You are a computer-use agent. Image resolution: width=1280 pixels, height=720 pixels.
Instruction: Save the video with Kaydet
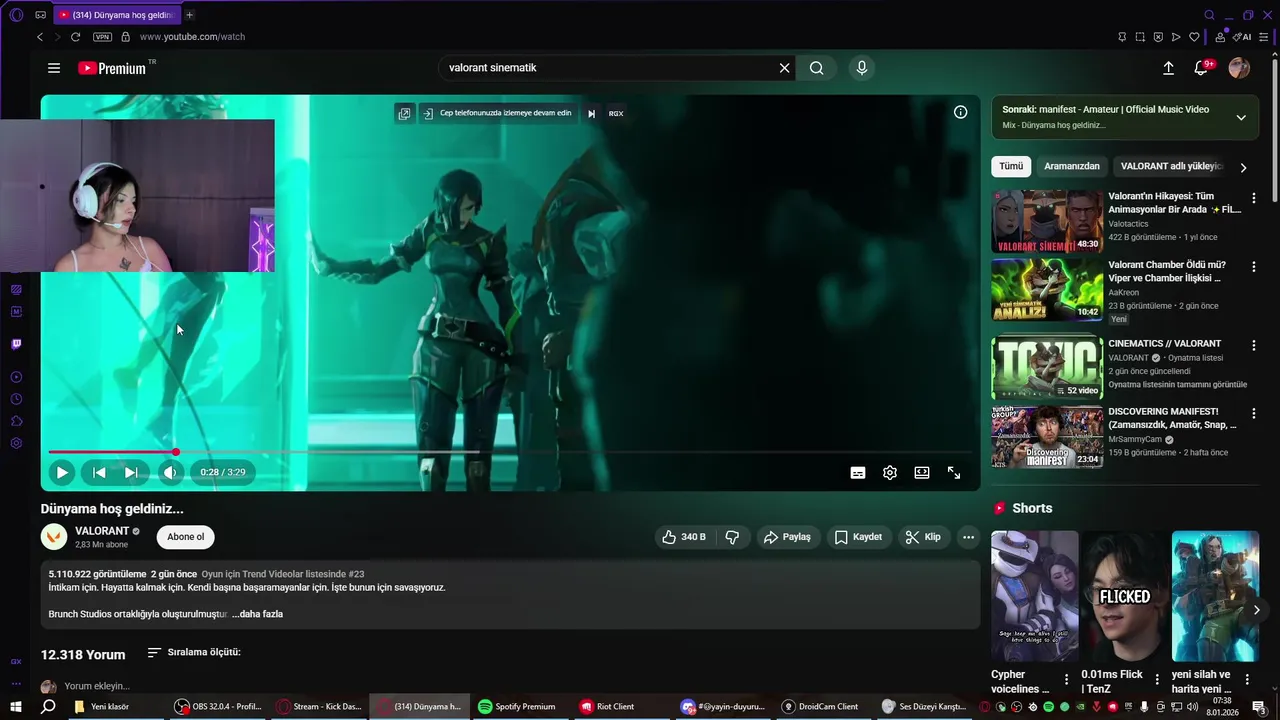click(858, 537)
